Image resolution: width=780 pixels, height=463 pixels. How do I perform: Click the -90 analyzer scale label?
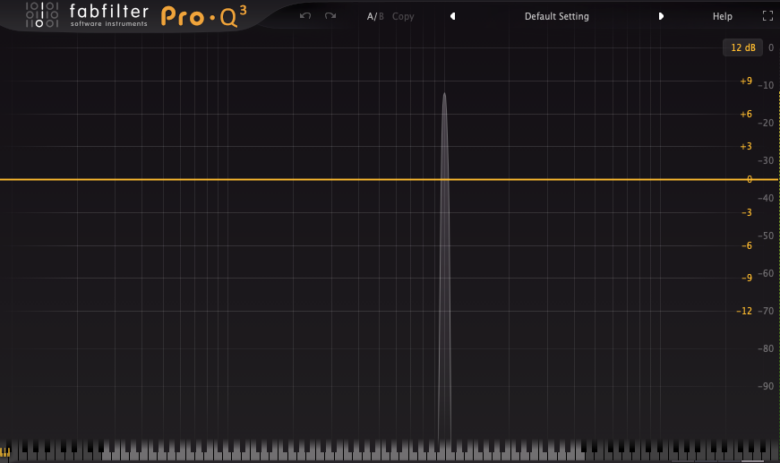[x=767, y=386]
